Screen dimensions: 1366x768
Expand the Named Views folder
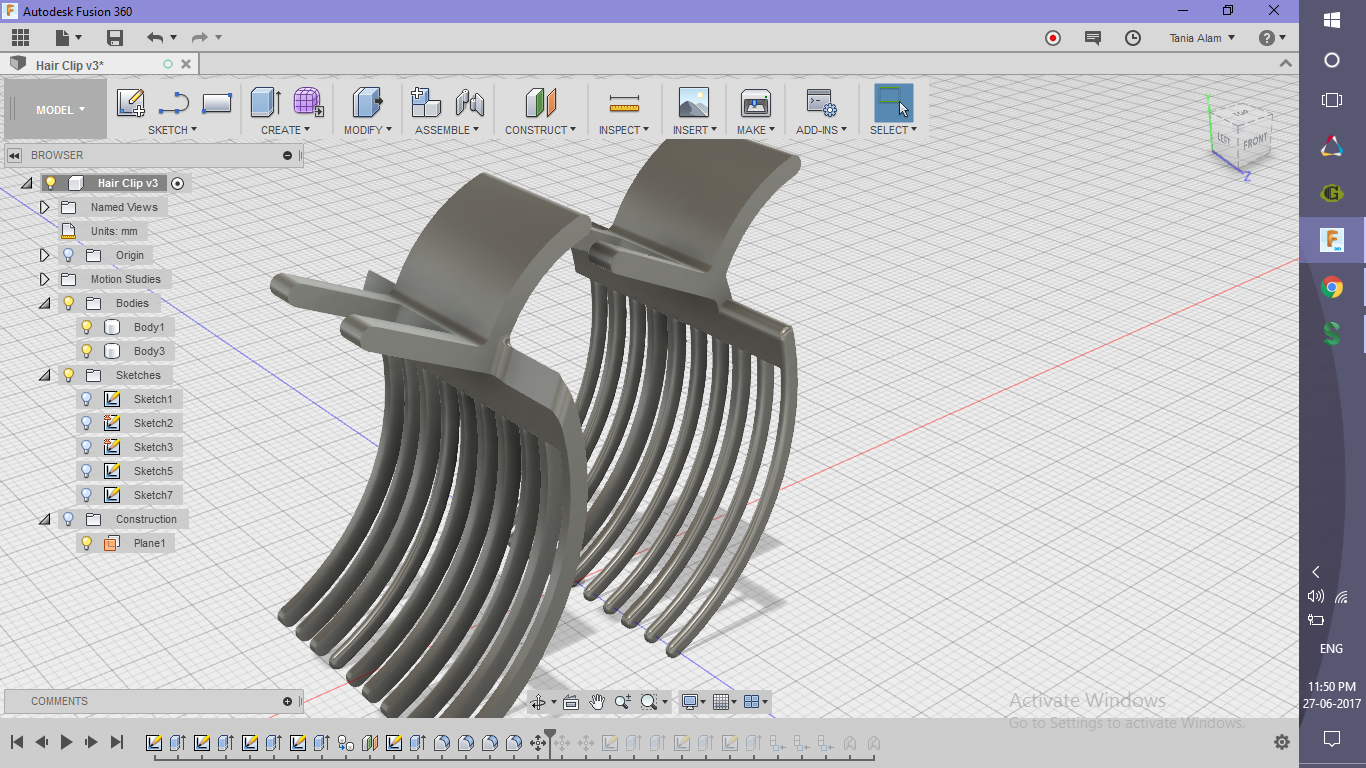(x=44, y=207)
